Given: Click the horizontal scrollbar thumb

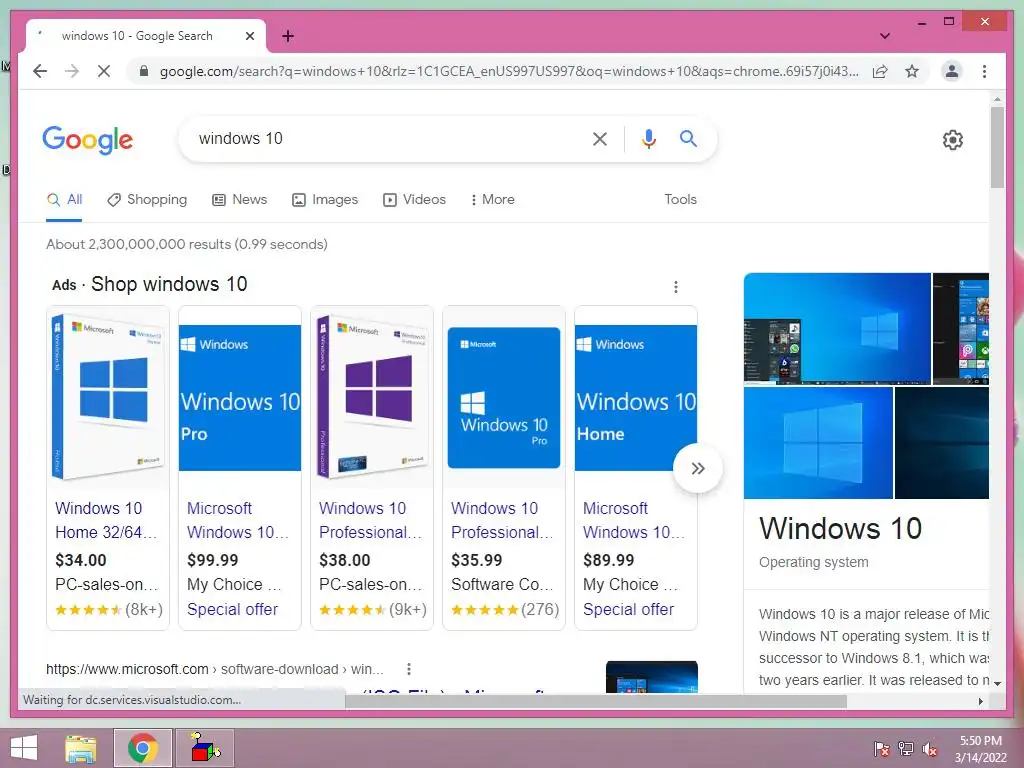Looking at the screenshot, I should pos(596,701).
